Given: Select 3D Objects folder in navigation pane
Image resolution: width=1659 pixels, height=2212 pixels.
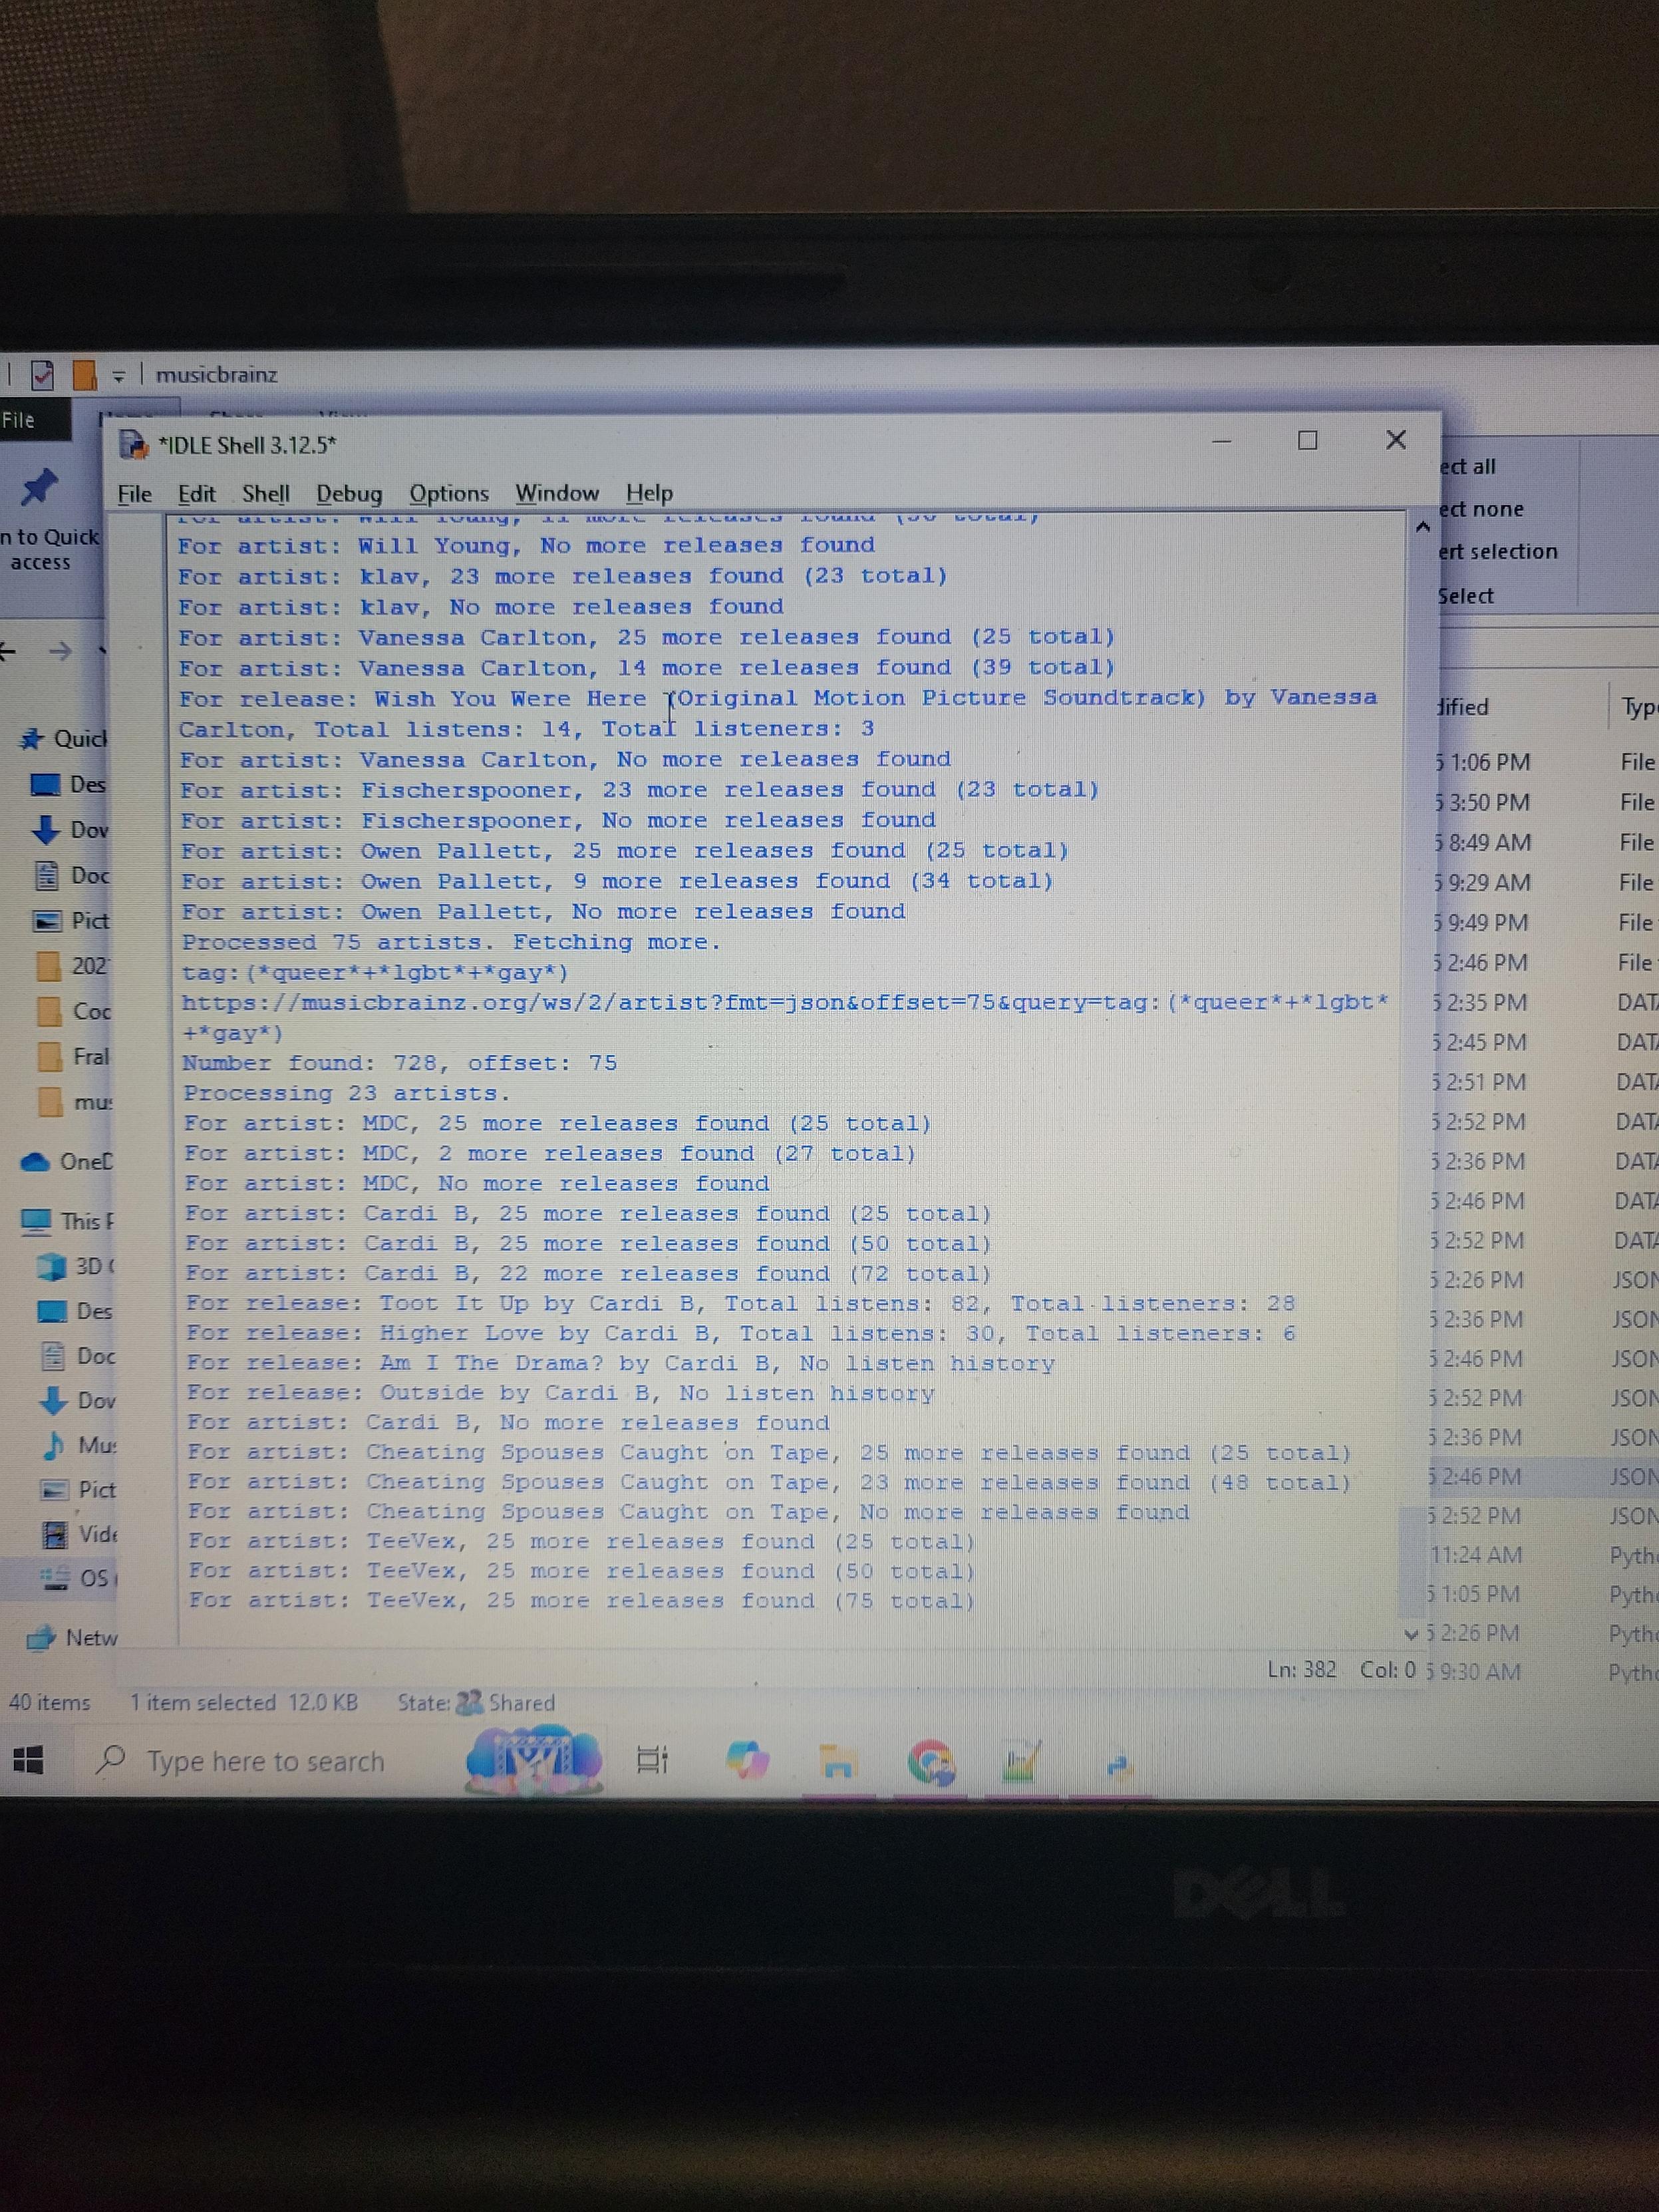Looking at the screenshot, I should (76, 1266).
